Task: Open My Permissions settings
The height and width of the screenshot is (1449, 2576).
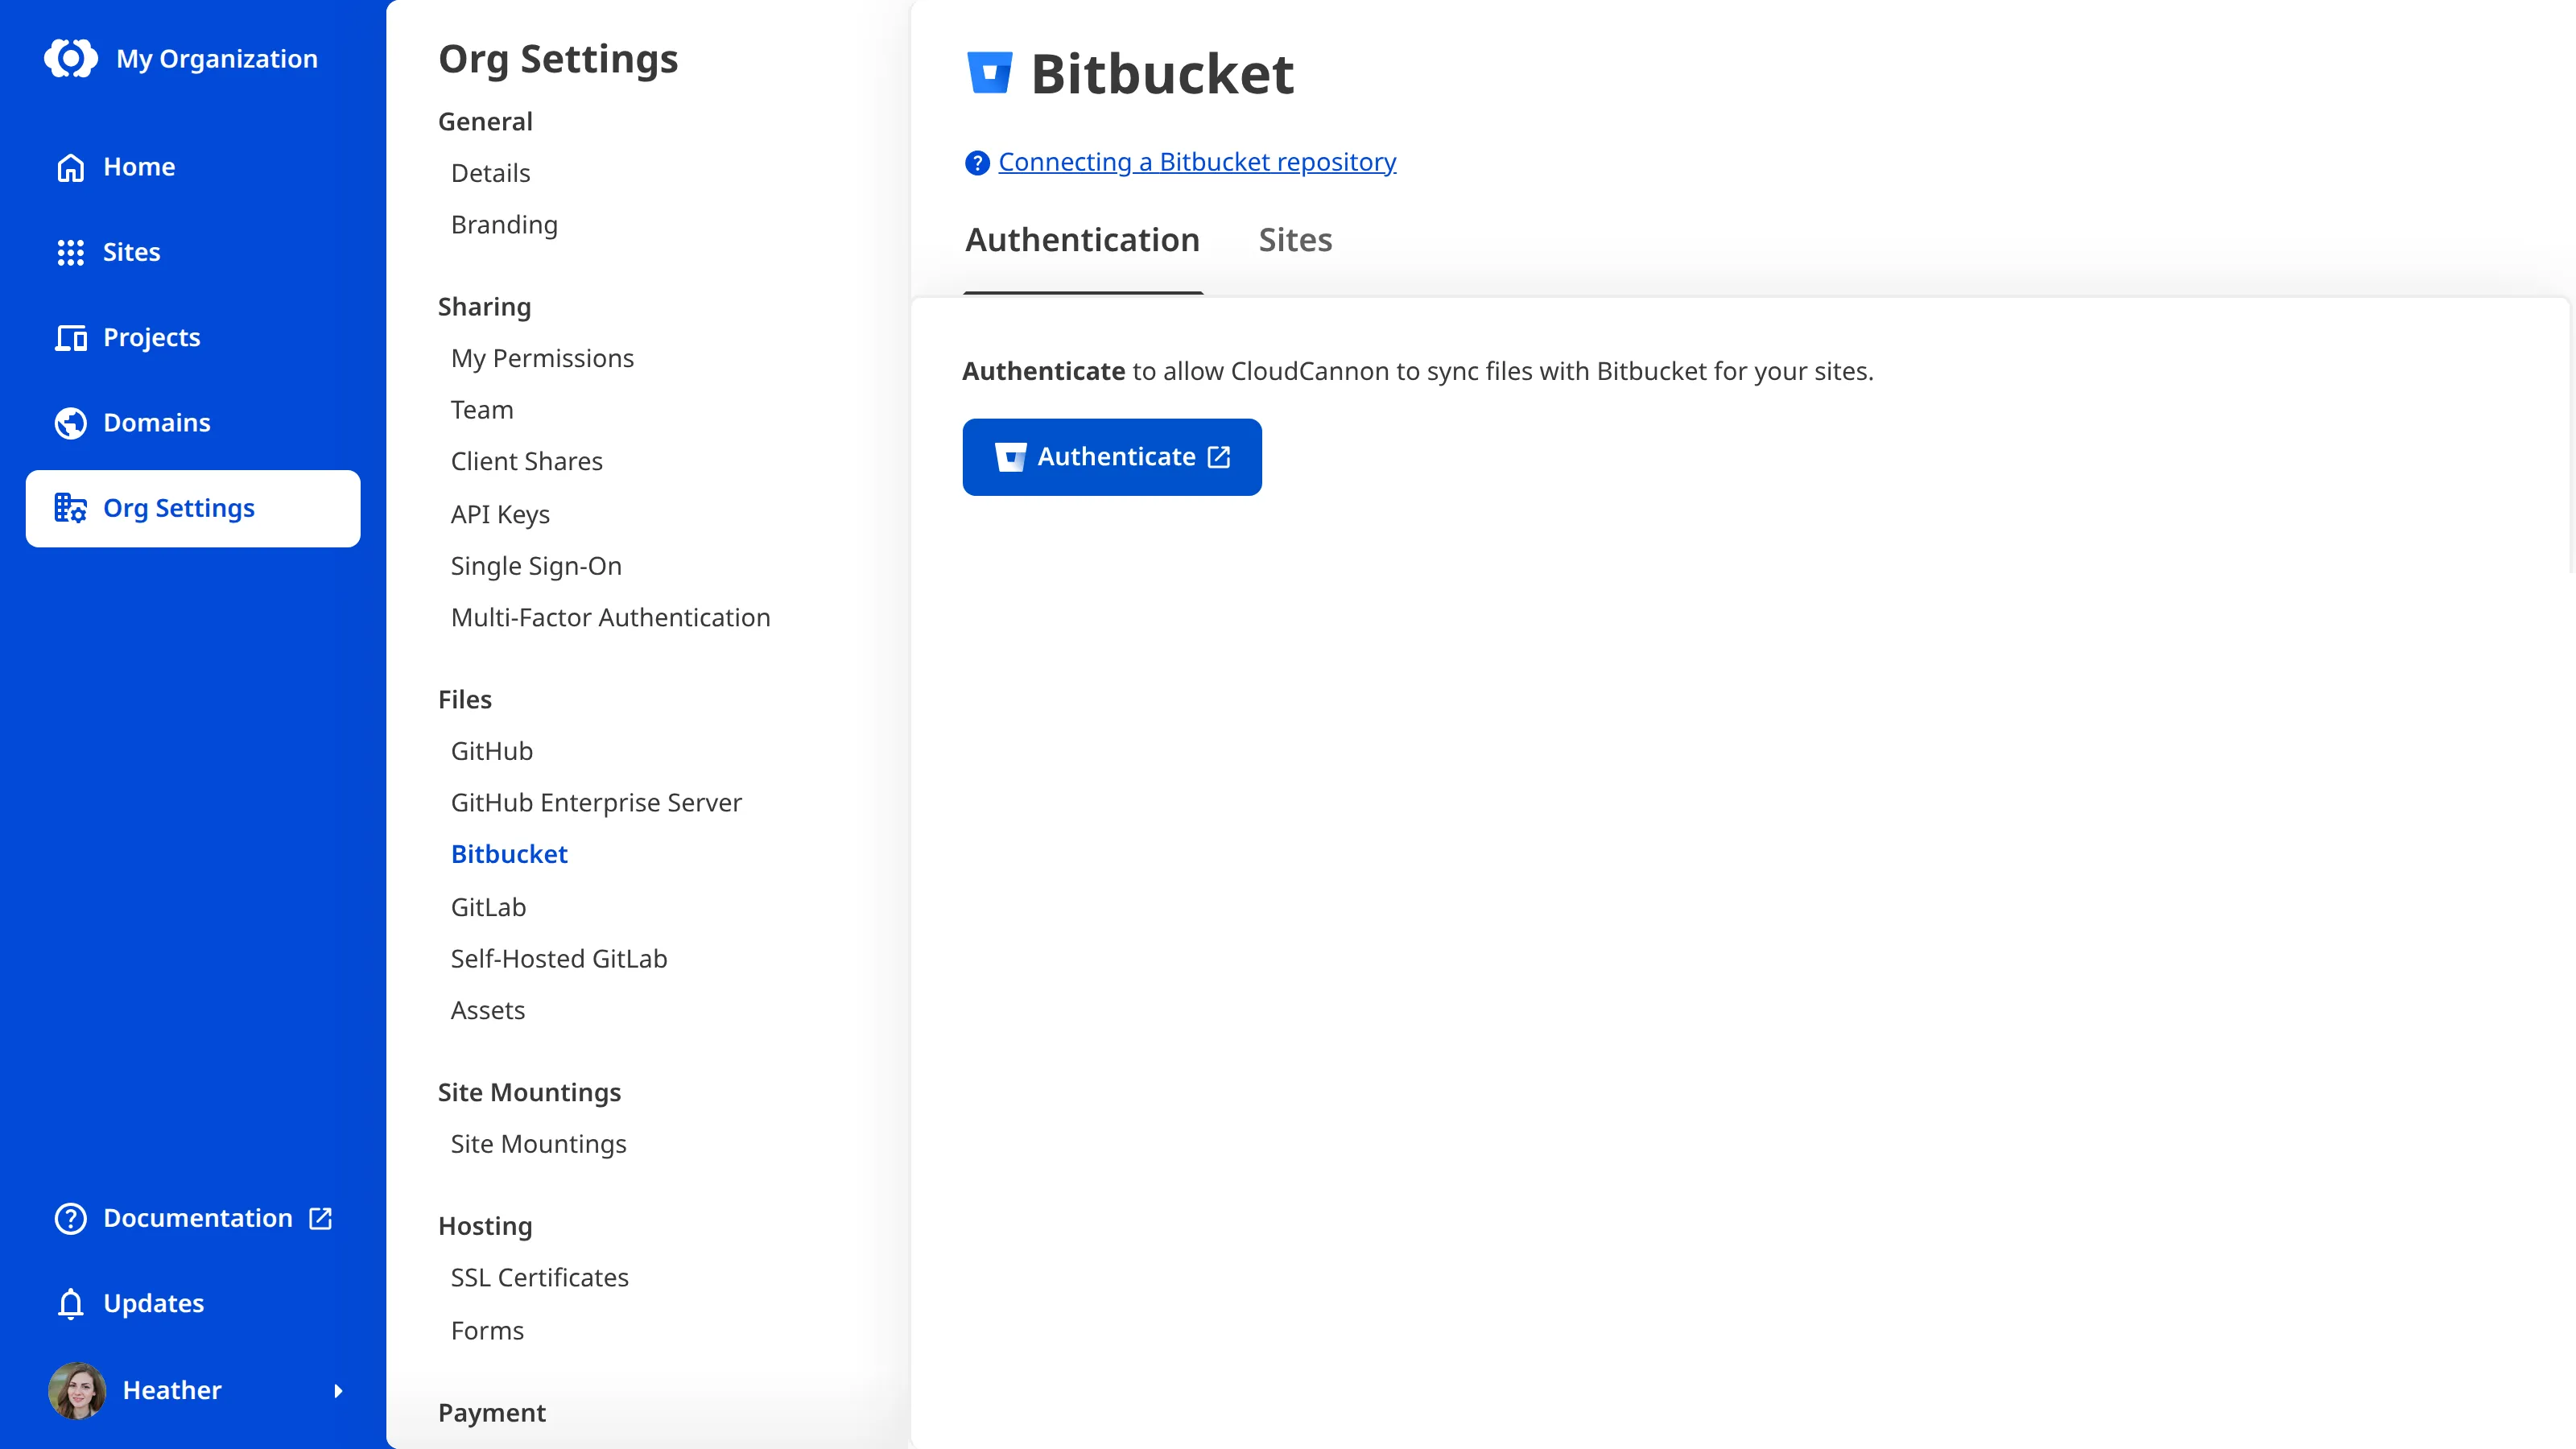Action: (x=542, y=358)
